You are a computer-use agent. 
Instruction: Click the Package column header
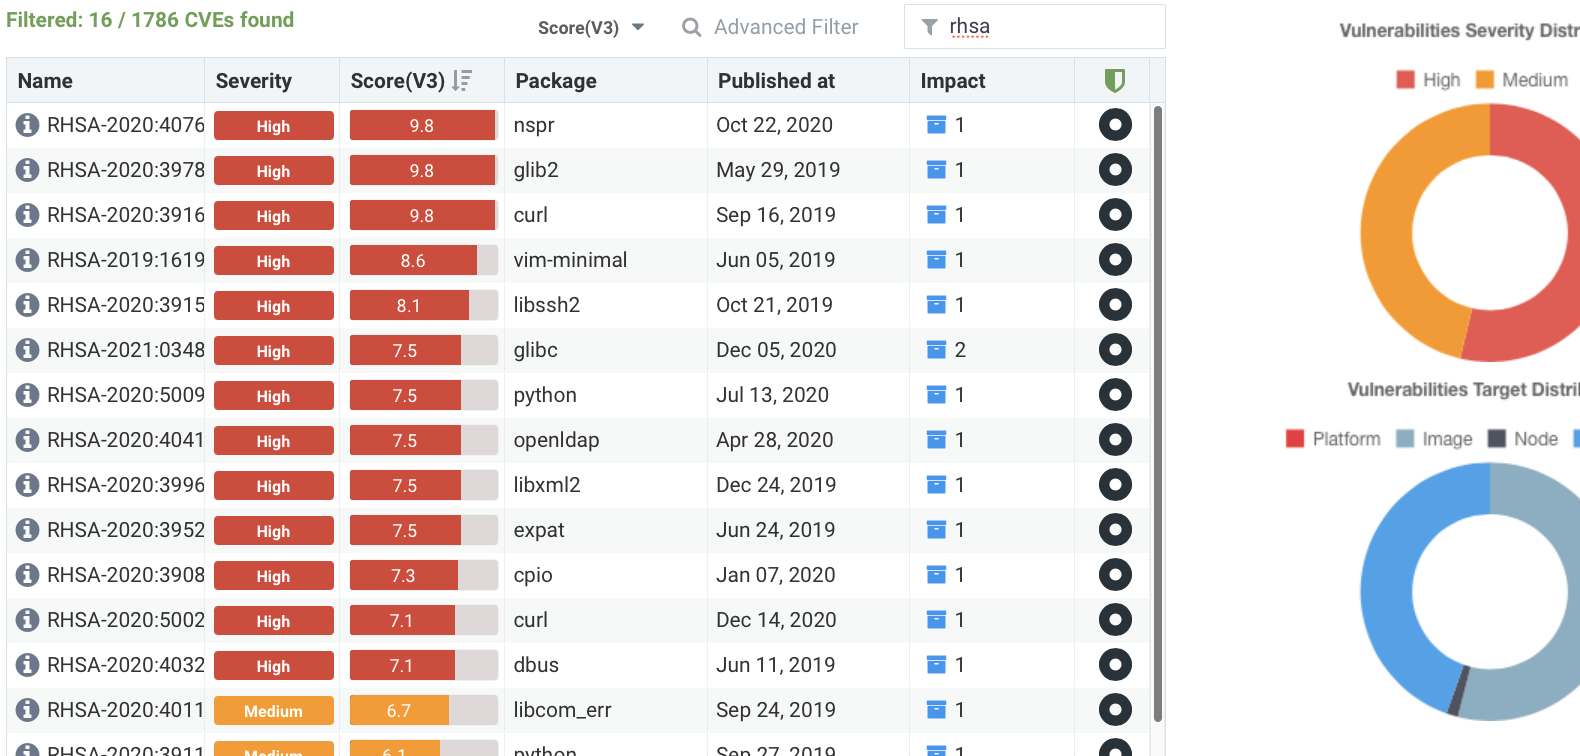tap(556, 81)
